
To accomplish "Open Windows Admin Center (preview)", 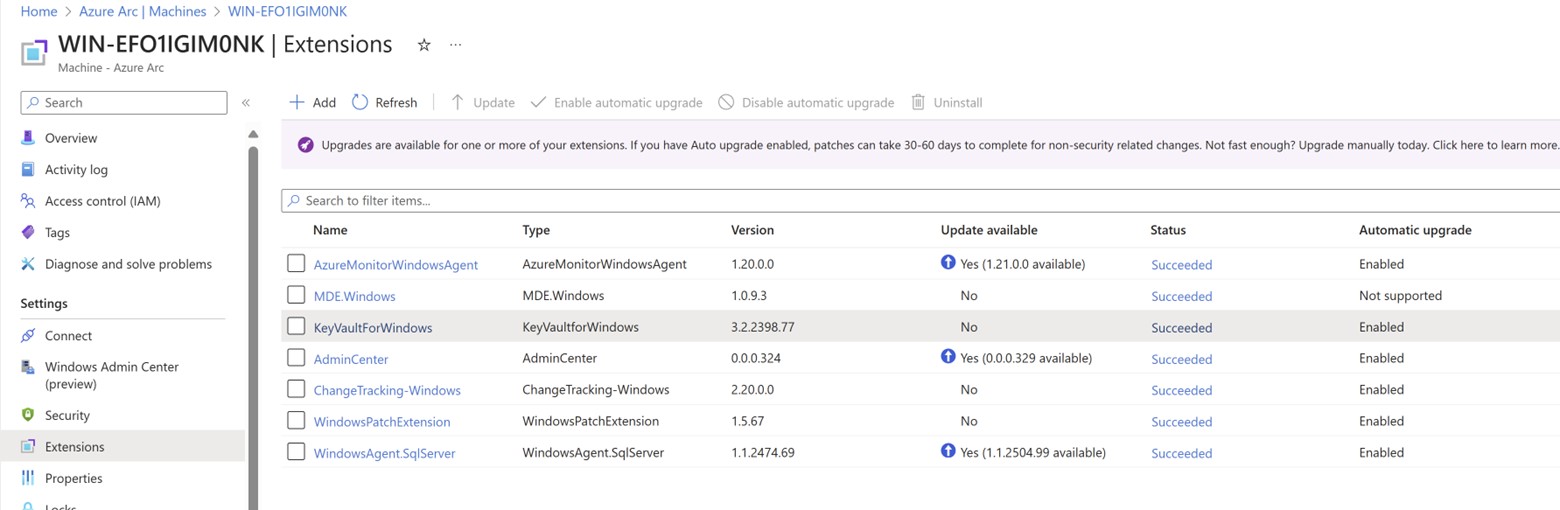I will 111,375.
